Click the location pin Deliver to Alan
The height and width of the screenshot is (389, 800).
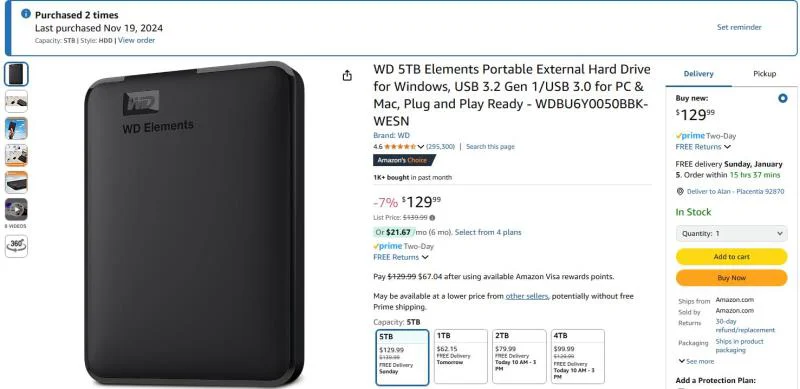tap(680, 191)
